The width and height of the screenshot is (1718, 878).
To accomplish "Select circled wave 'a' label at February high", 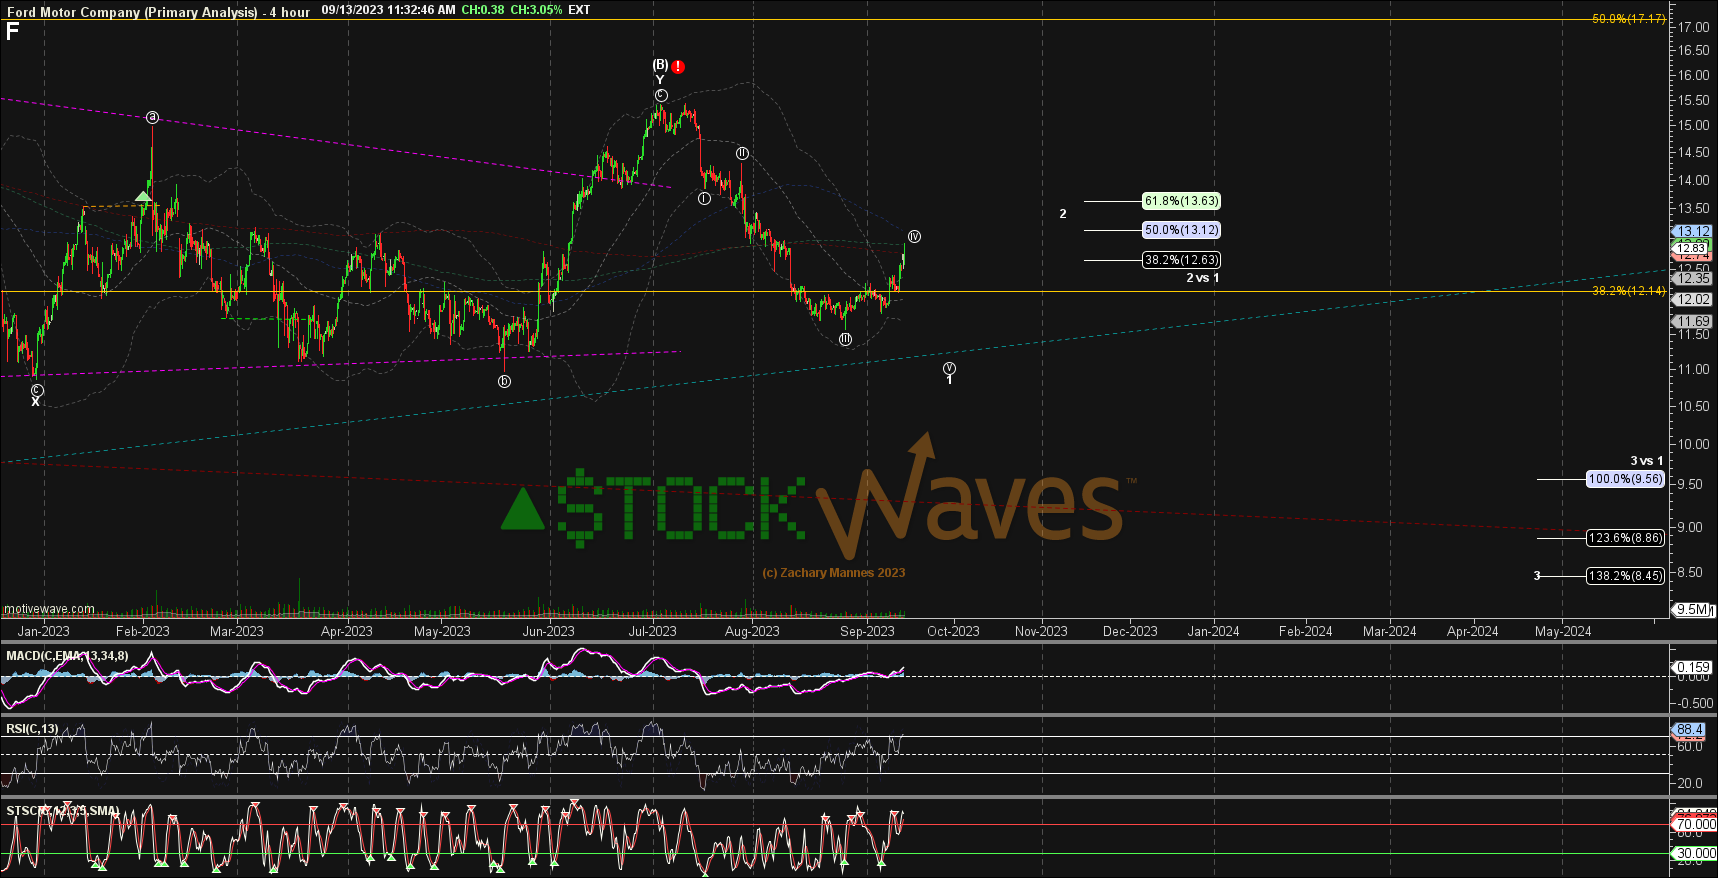I will point(152,117).
